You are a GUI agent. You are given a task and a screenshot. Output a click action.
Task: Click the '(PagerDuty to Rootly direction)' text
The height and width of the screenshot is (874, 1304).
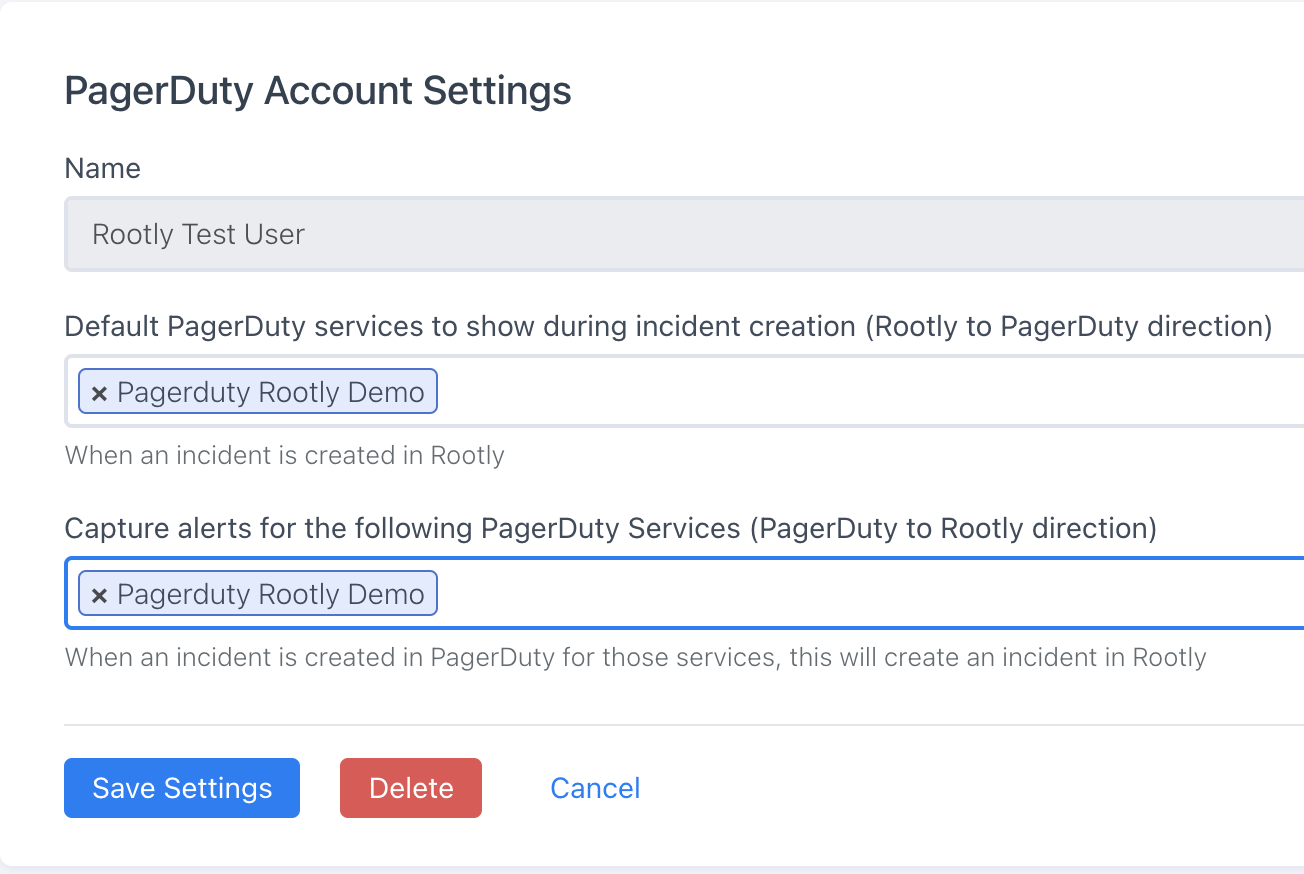pos(953,528)
